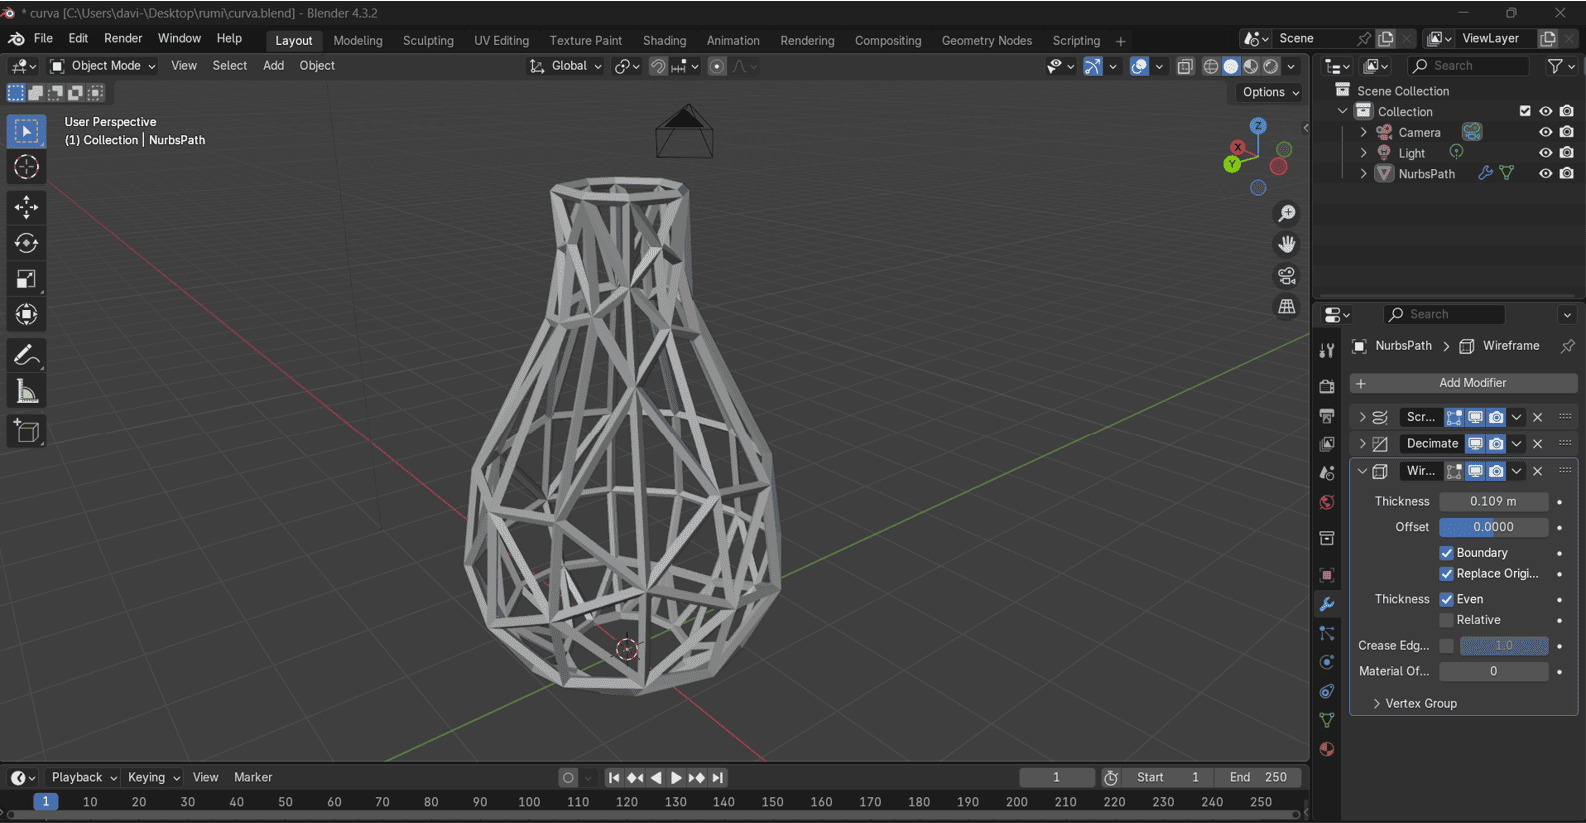Collapse the Wireframe modifier panel
1586x823 pixels.
[1362, 471]
